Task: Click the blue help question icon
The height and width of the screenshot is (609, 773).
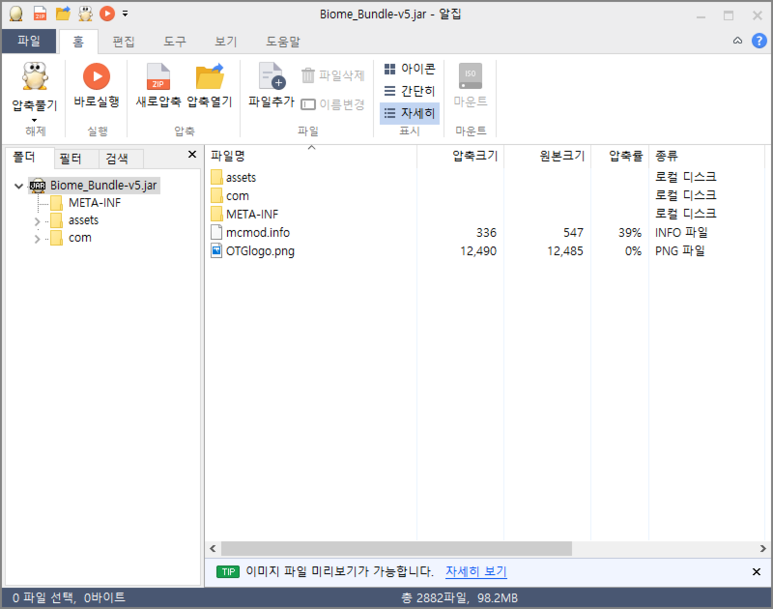Action: pyautogui.click(x=759, y=41)
